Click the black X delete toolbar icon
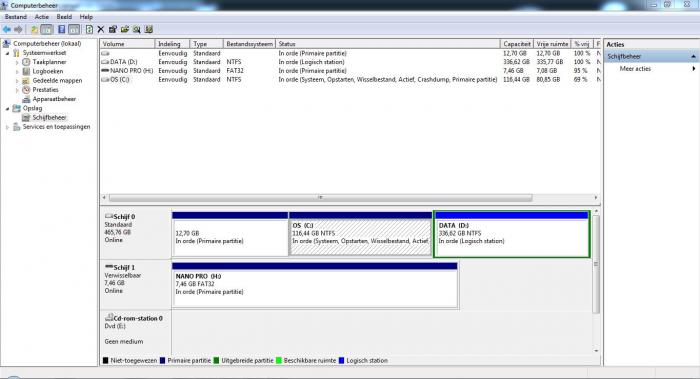This screenshot has height=379, width=700. [x=100, y=29]
